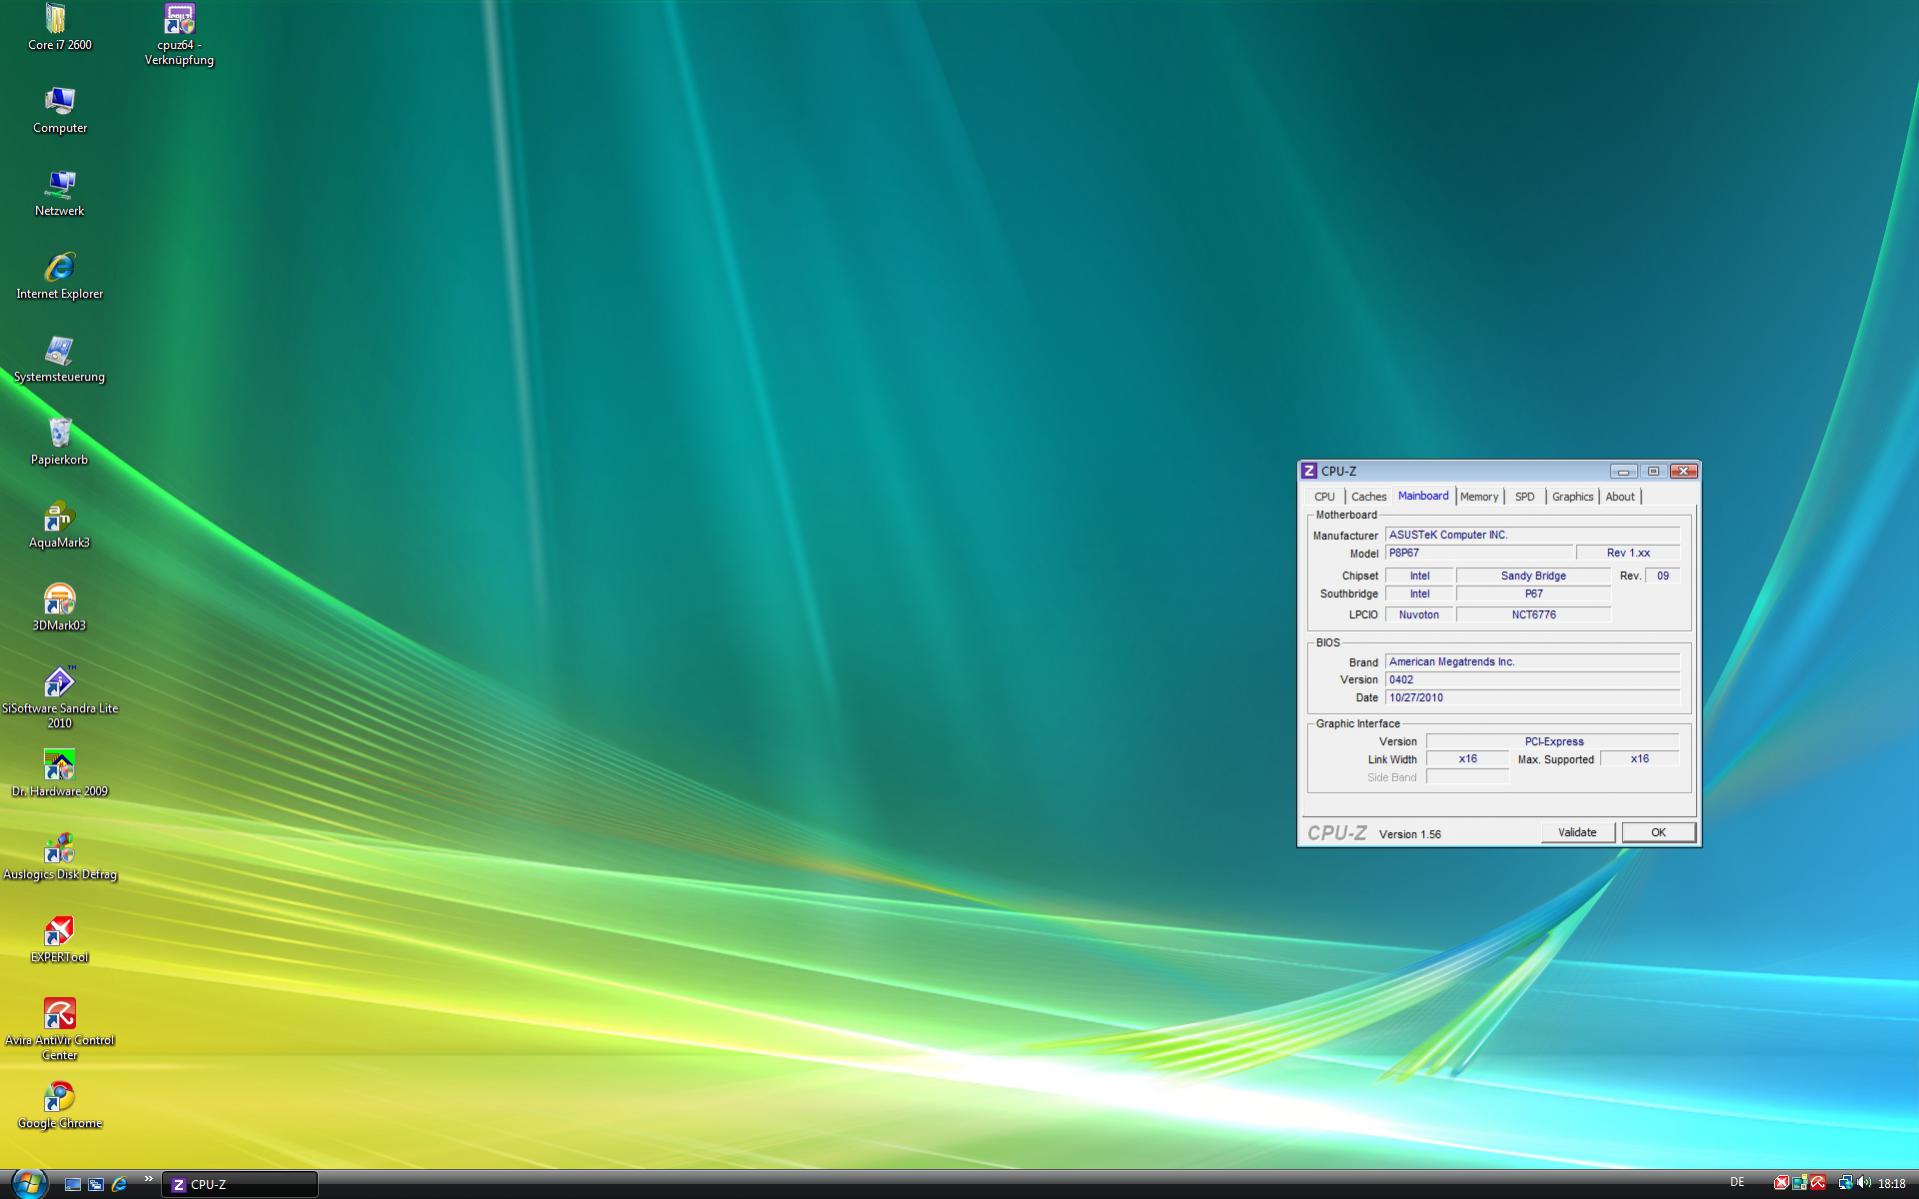The image size is (1919, 1199).
Task: Open the SPD tab
Action: [1525, 497]
